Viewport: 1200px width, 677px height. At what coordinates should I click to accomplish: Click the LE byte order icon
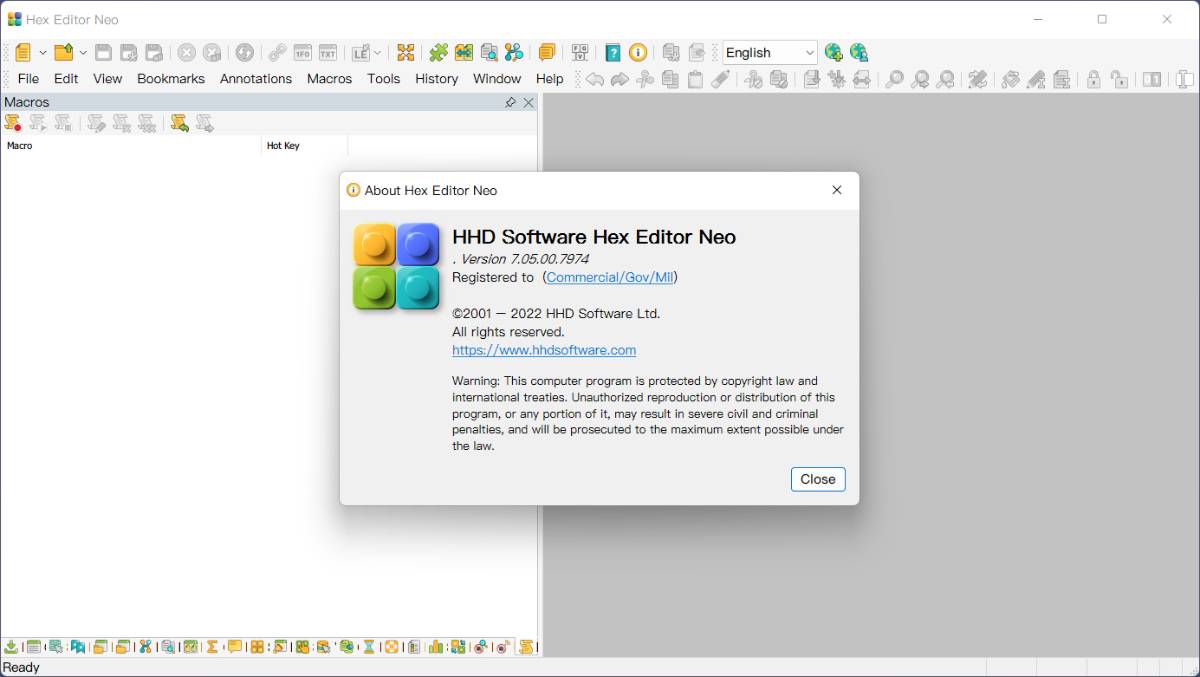click(x=360, y=53)
